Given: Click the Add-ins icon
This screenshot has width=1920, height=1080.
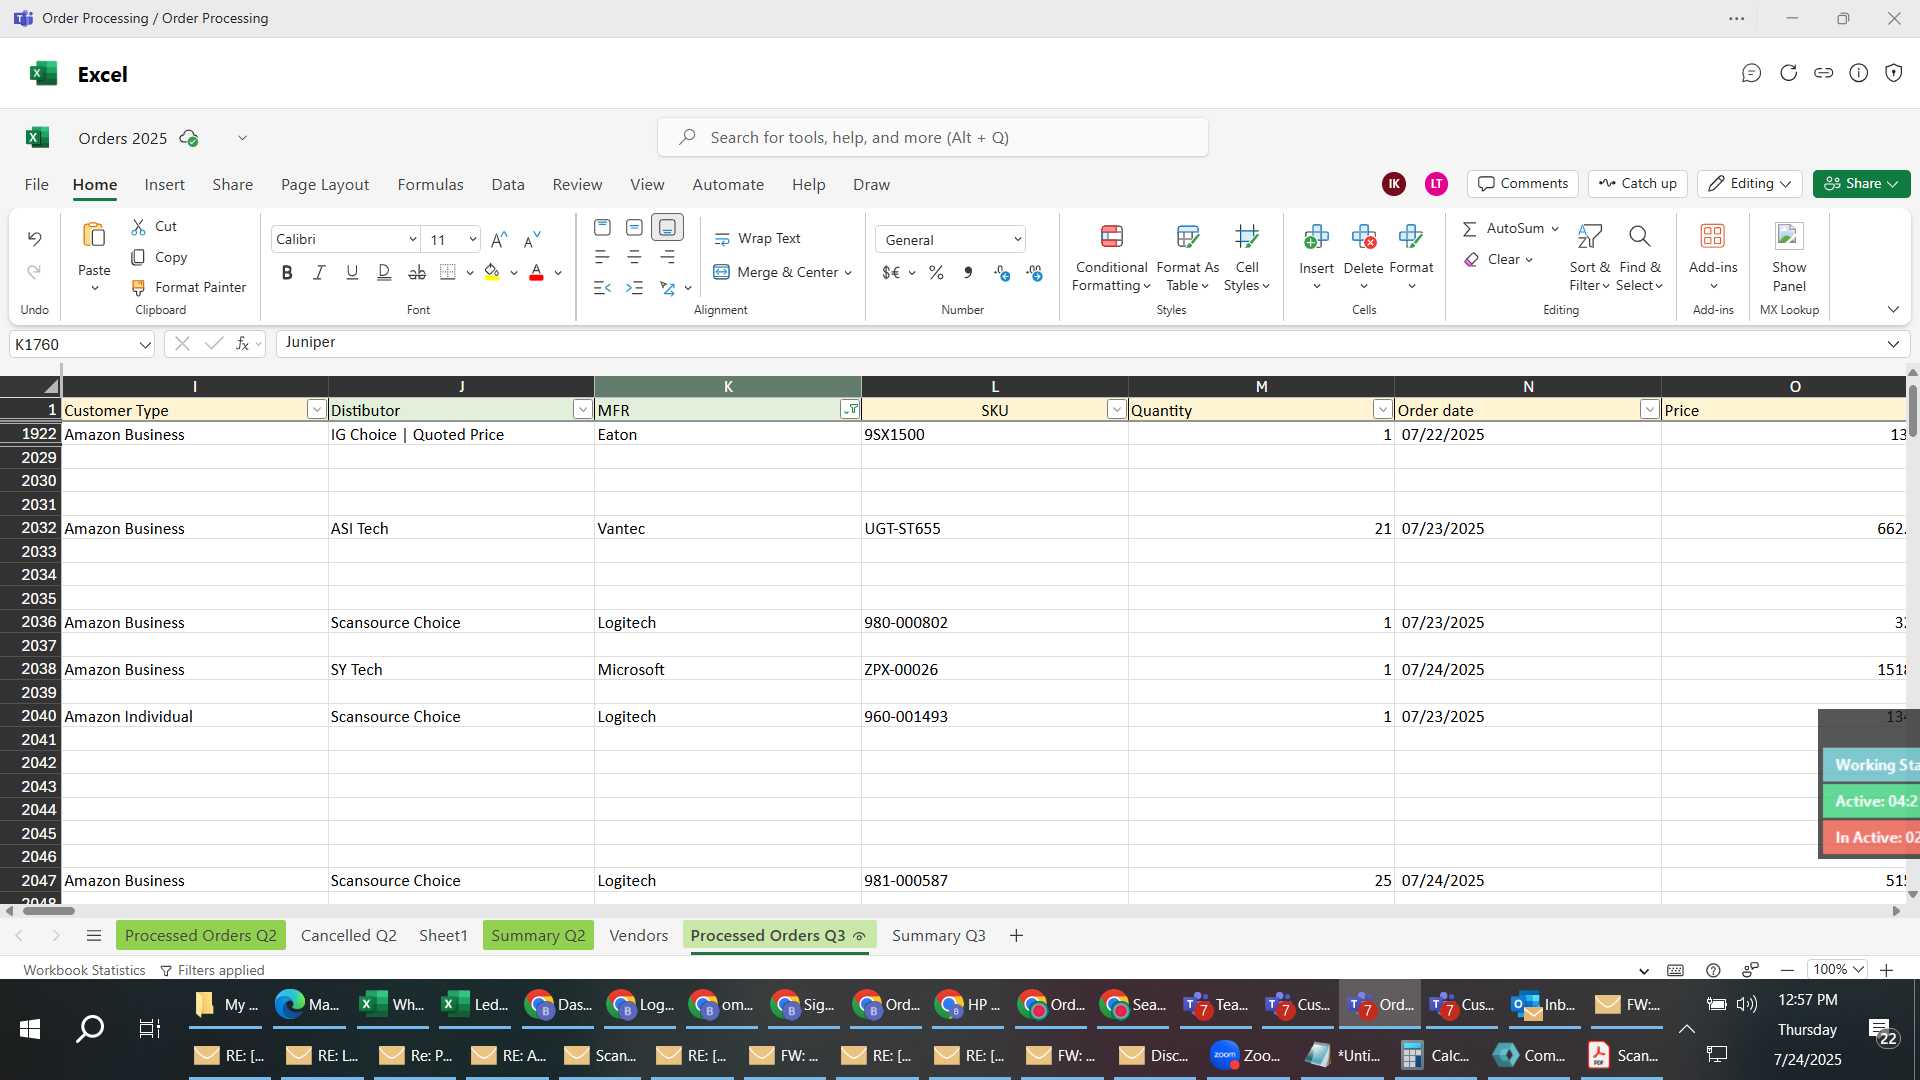Looking at the screenshot, I should pos(1713,236).
